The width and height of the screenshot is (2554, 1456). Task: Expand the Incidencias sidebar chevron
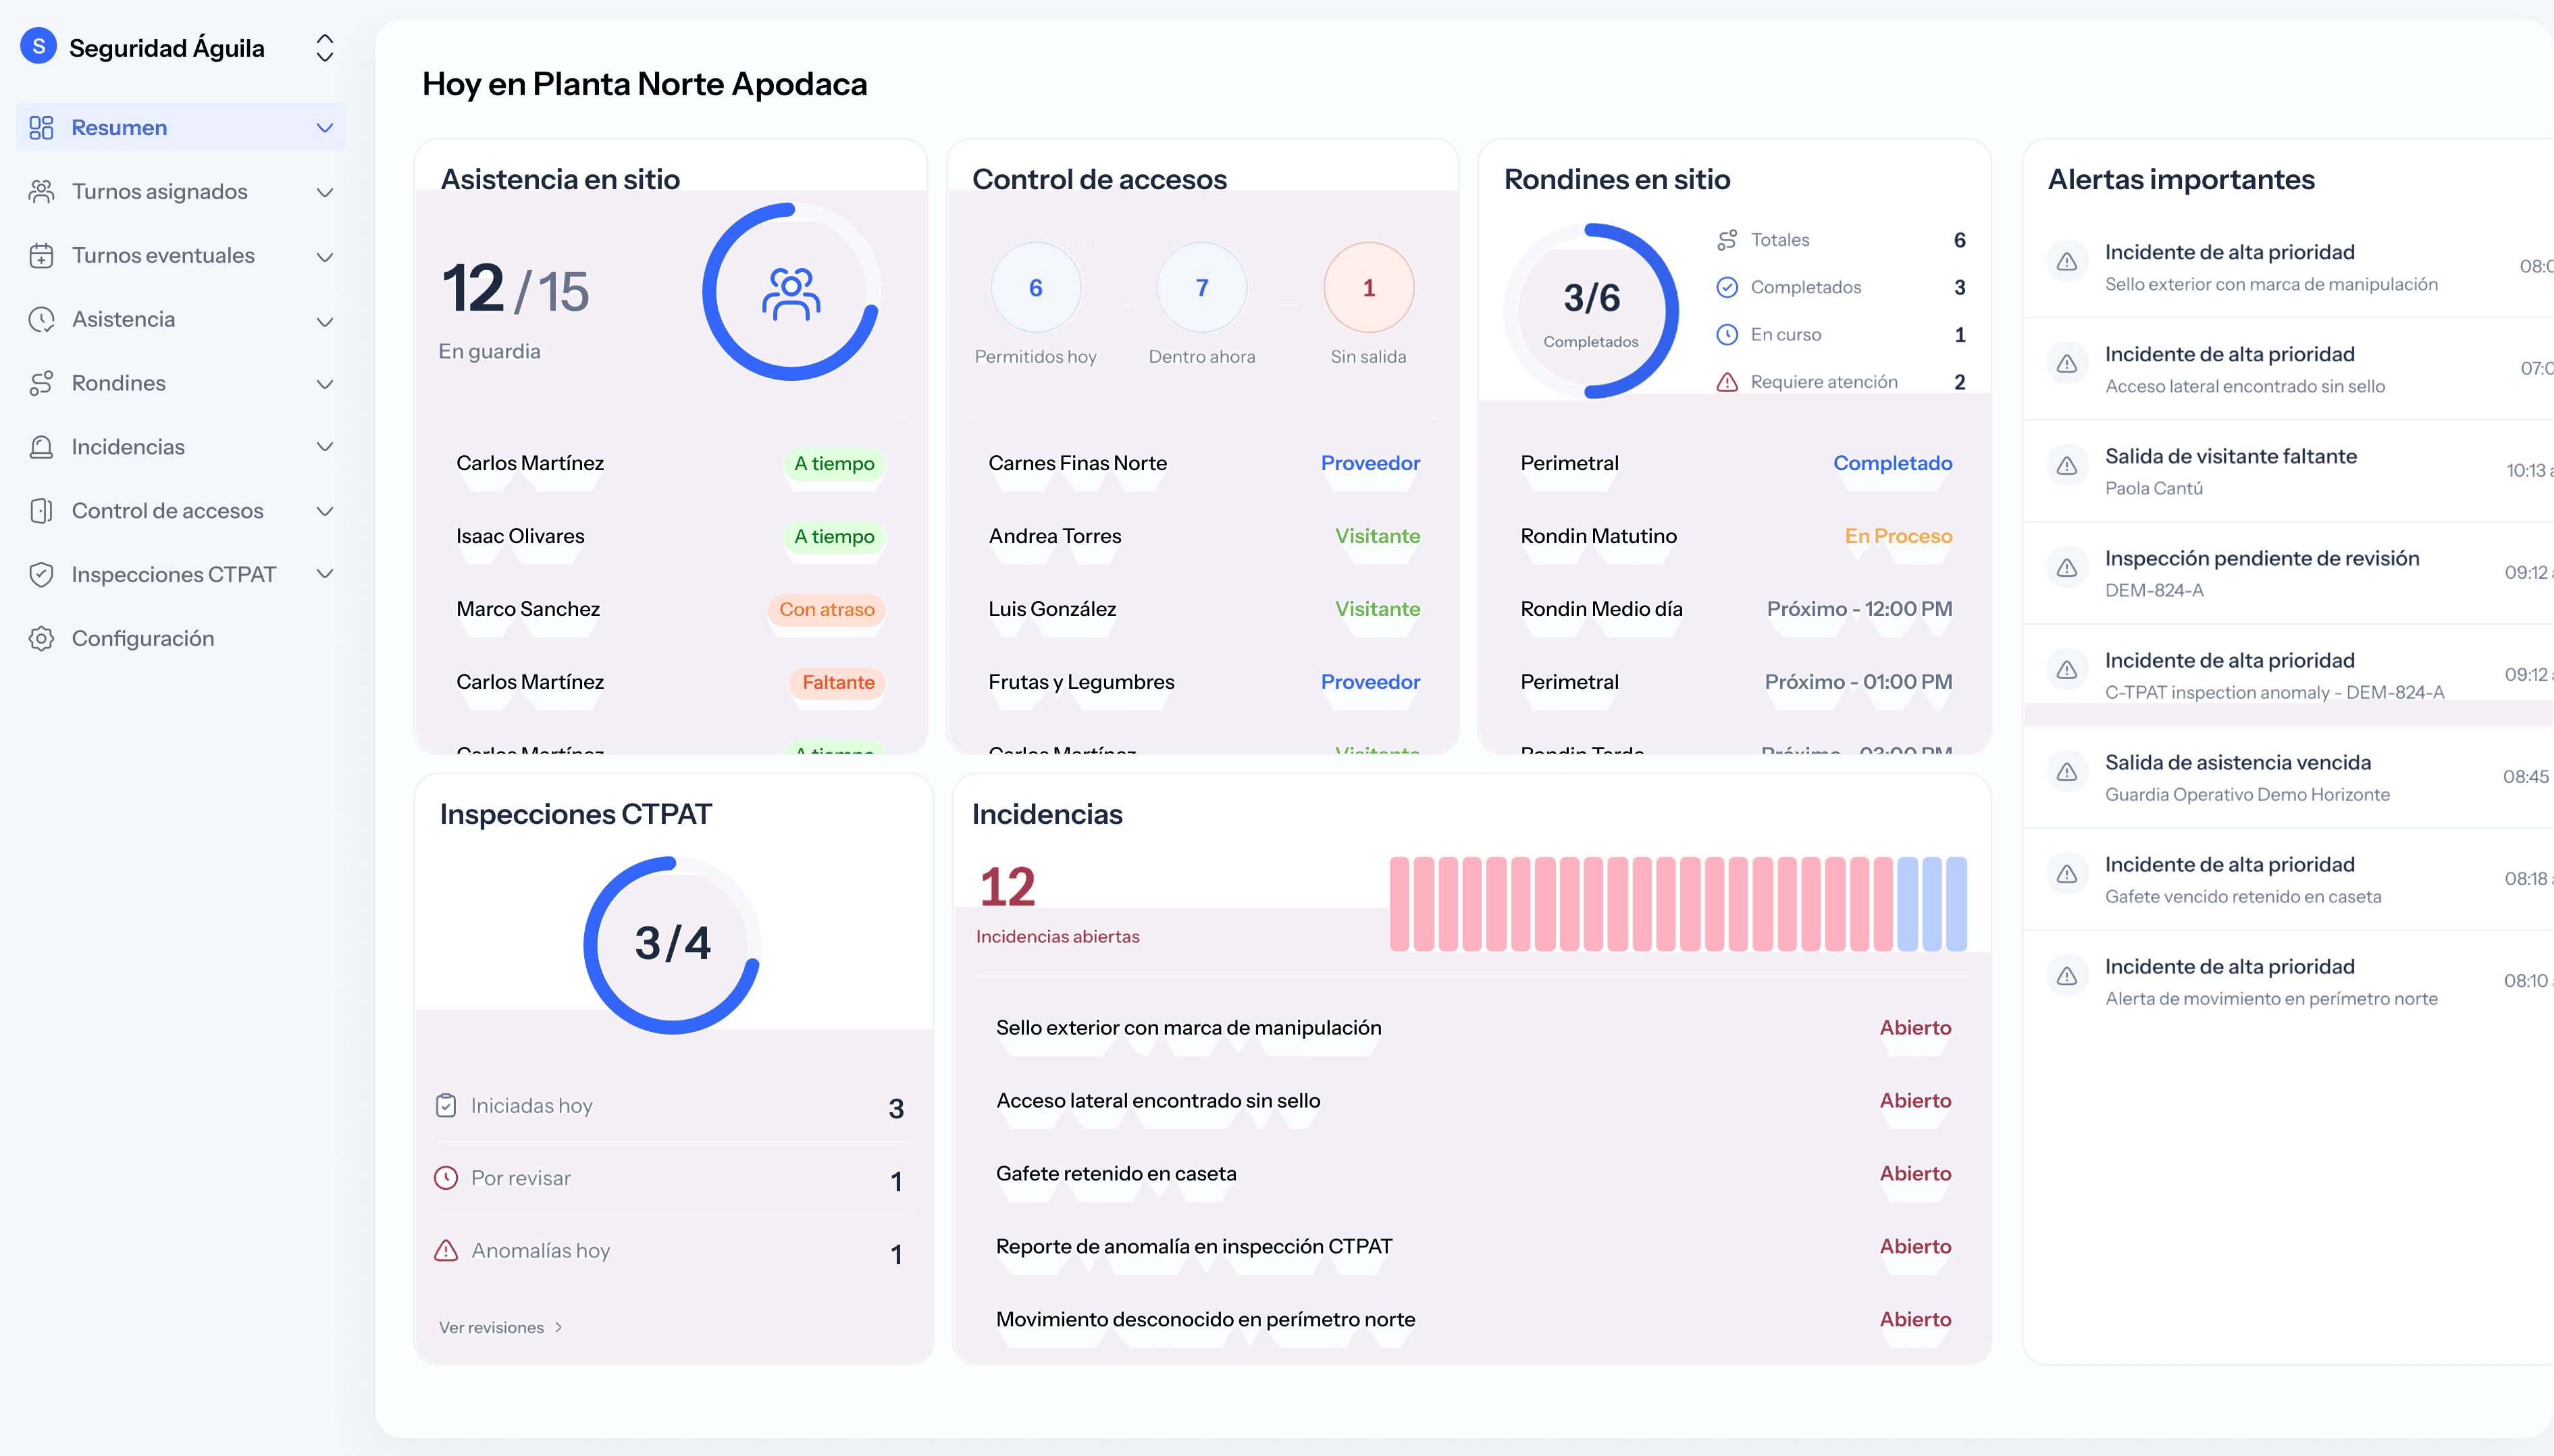coord(325,447)
